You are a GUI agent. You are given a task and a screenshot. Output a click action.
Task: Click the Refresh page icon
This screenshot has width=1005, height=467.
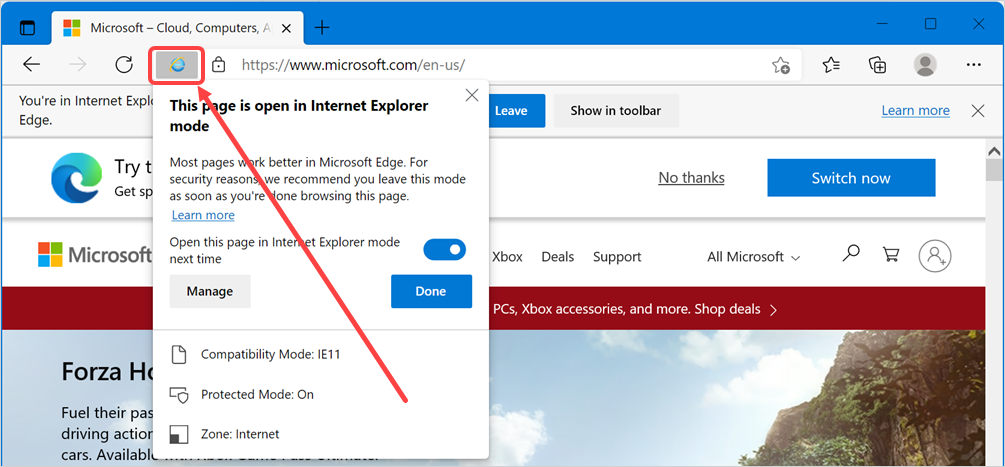[x=124, y=65]
